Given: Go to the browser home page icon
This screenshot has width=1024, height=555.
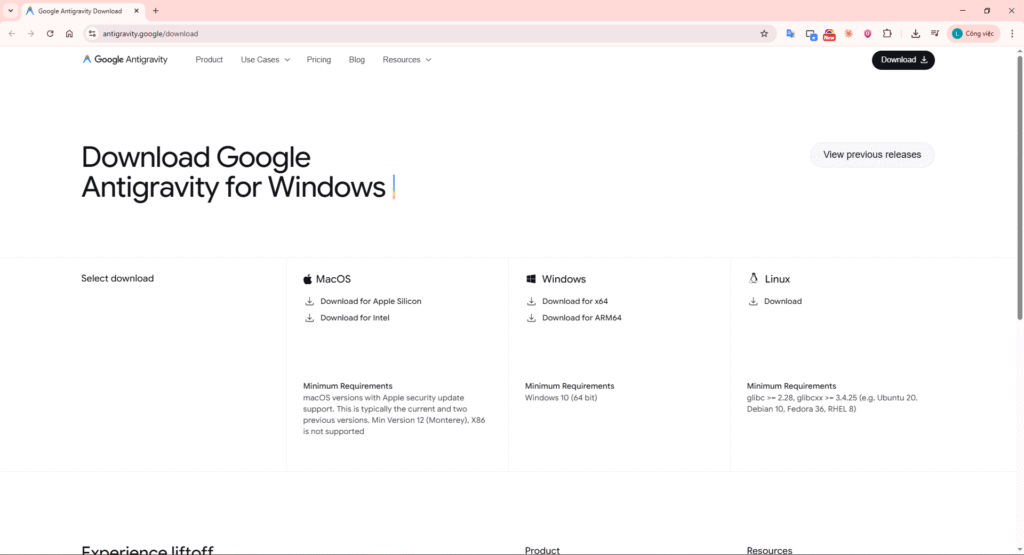Looking at the screenshot, I should coord(69,33).
